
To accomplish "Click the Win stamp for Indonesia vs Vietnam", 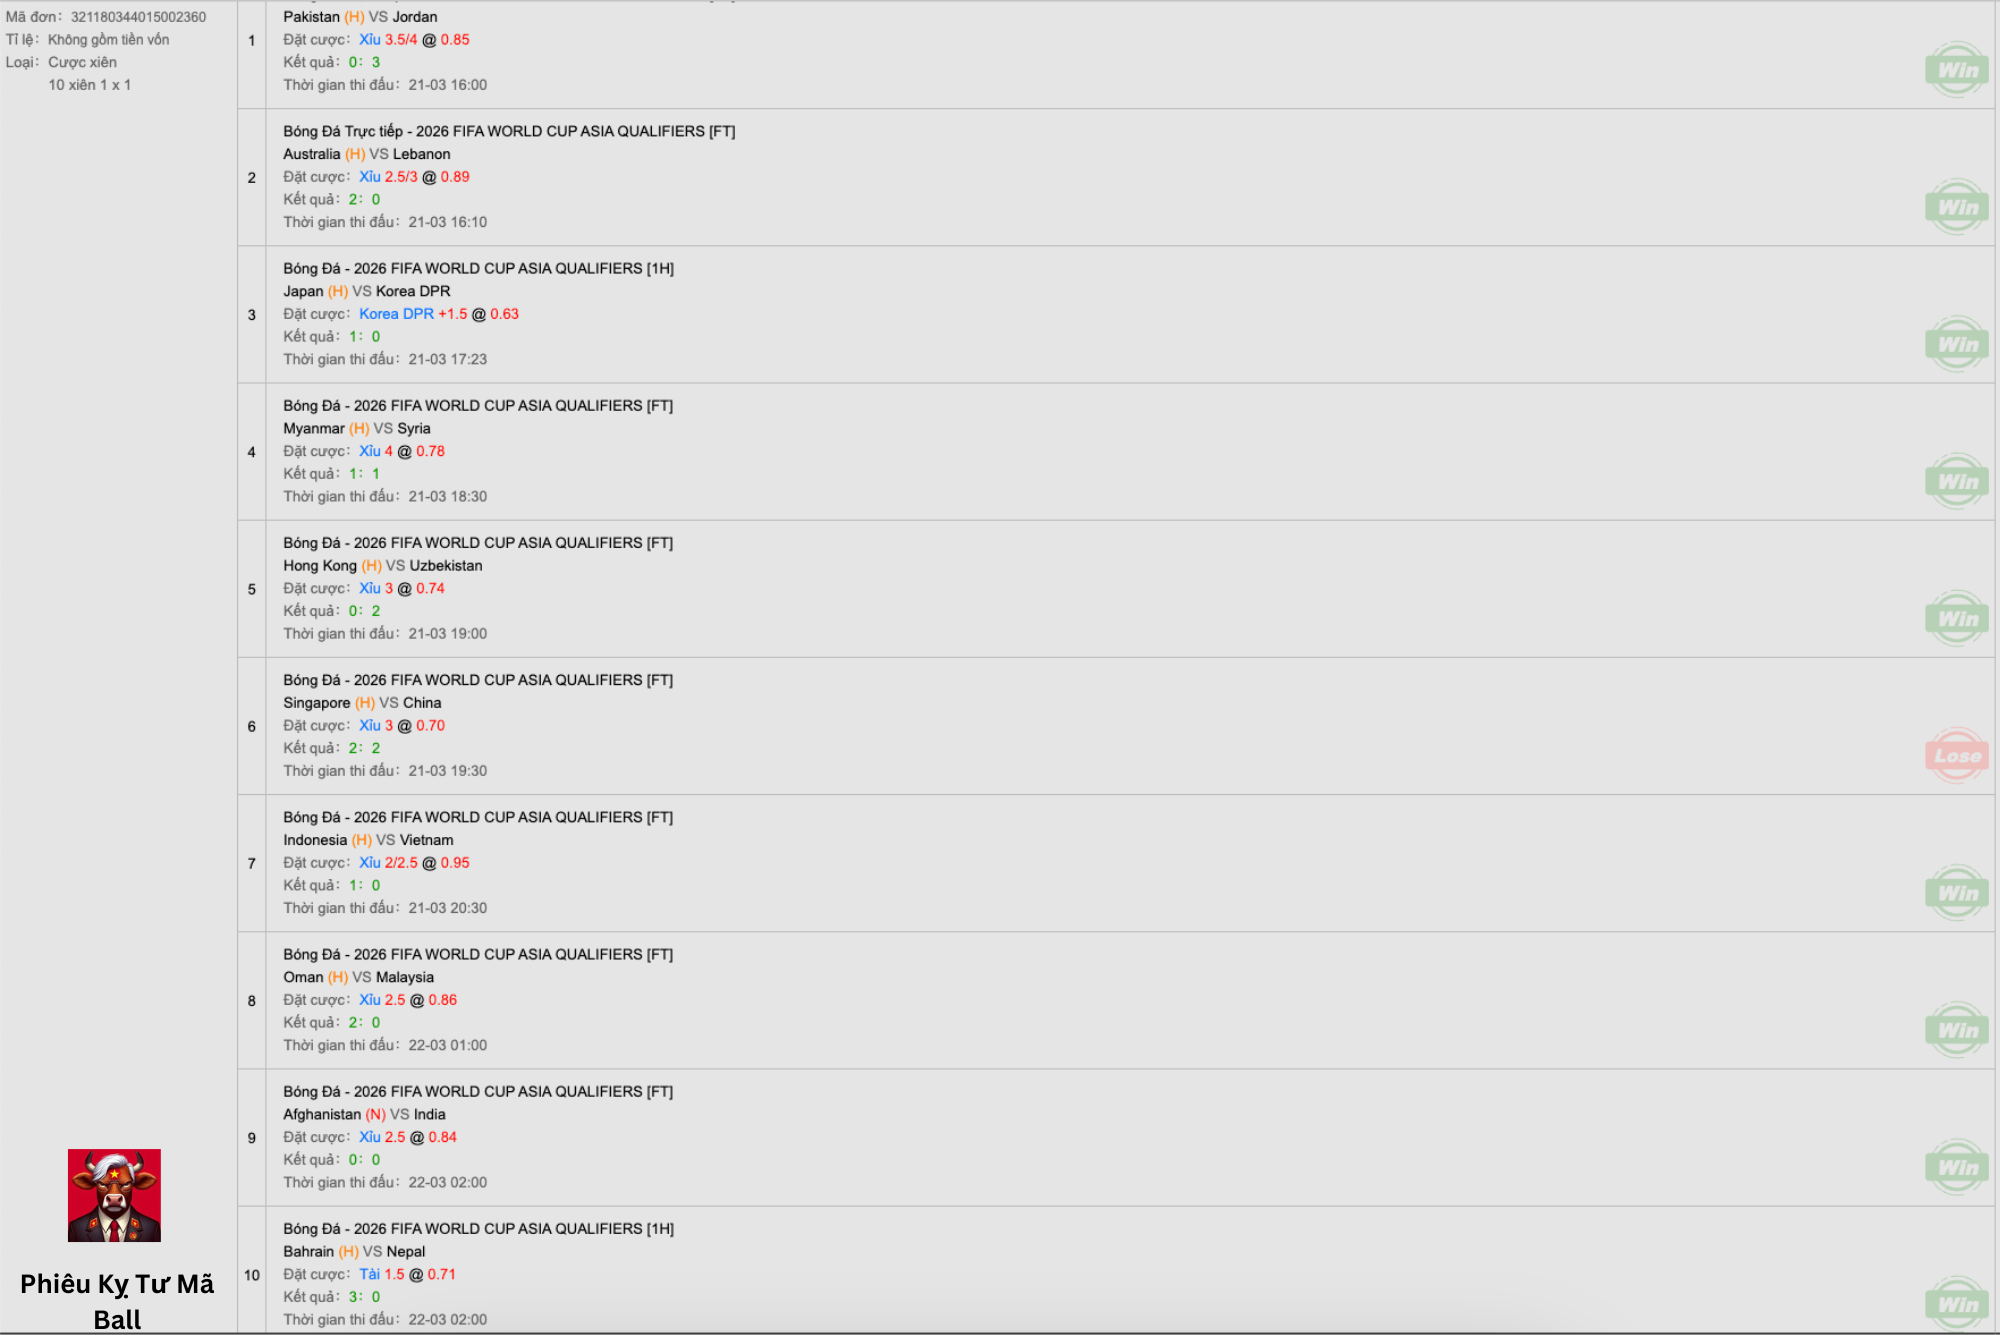I will [x=1957, y=892].
